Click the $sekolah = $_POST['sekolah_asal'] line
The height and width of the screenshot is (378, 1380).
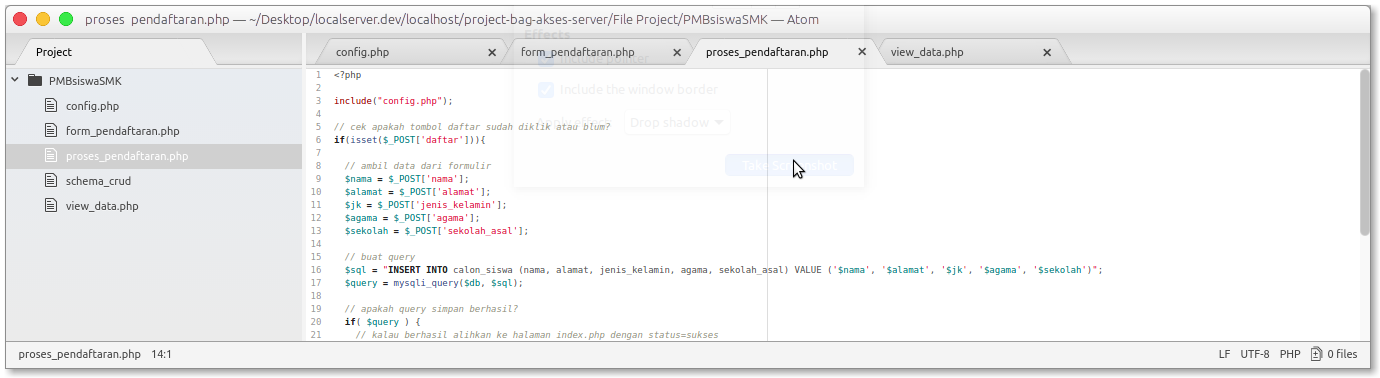(x=436, y=231)
